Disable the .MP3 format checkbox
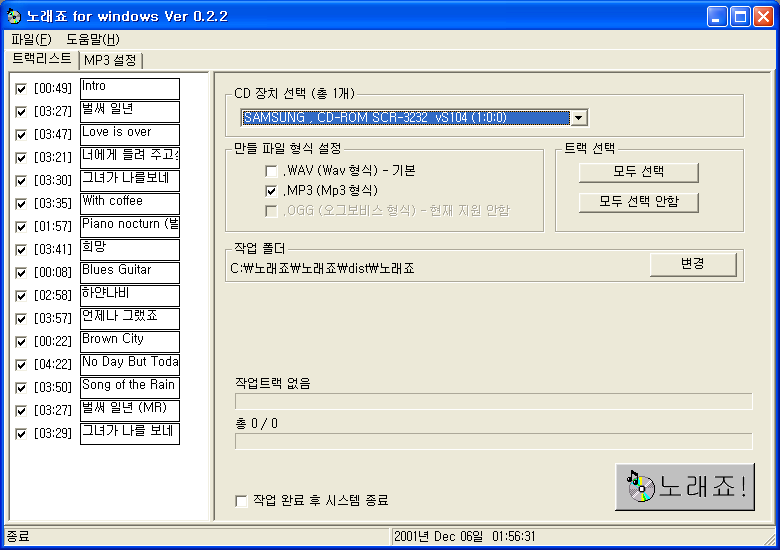 coord(271,190)
